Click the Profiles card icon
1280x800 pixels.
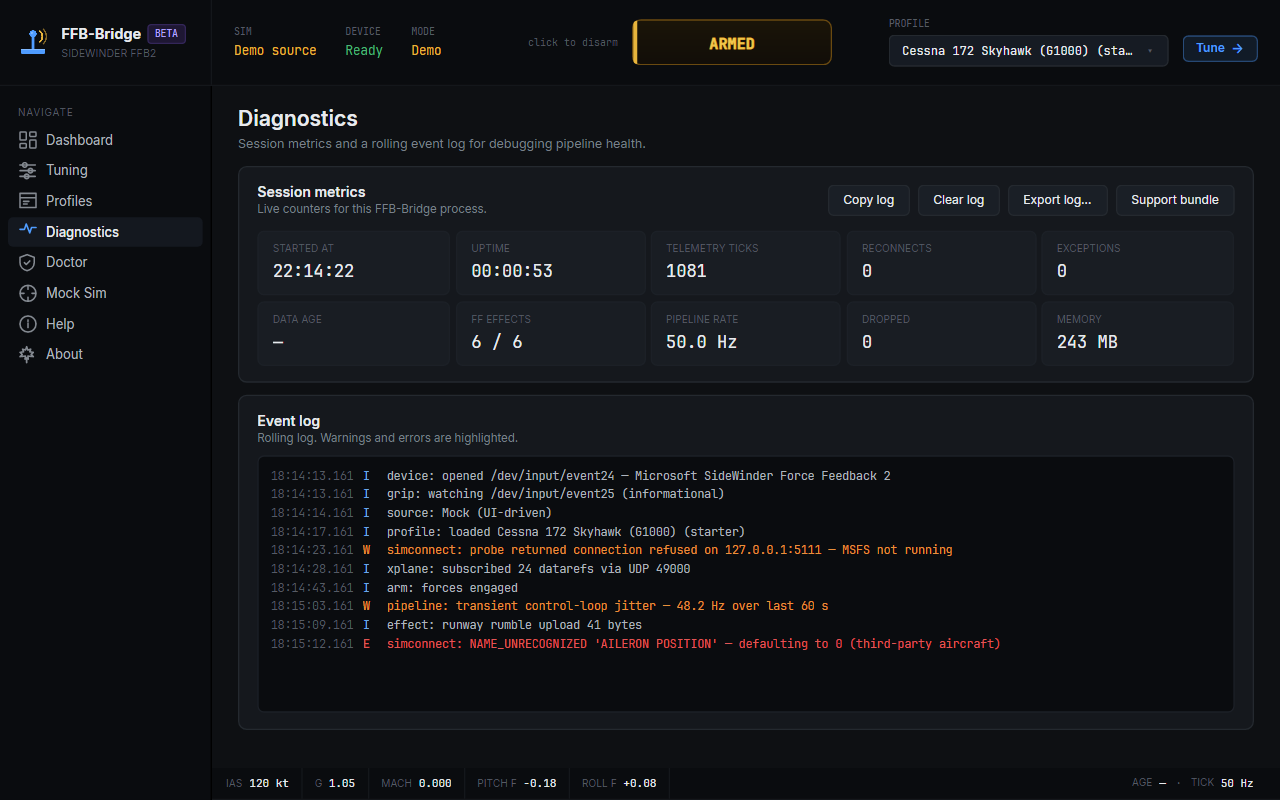(28, 201)
